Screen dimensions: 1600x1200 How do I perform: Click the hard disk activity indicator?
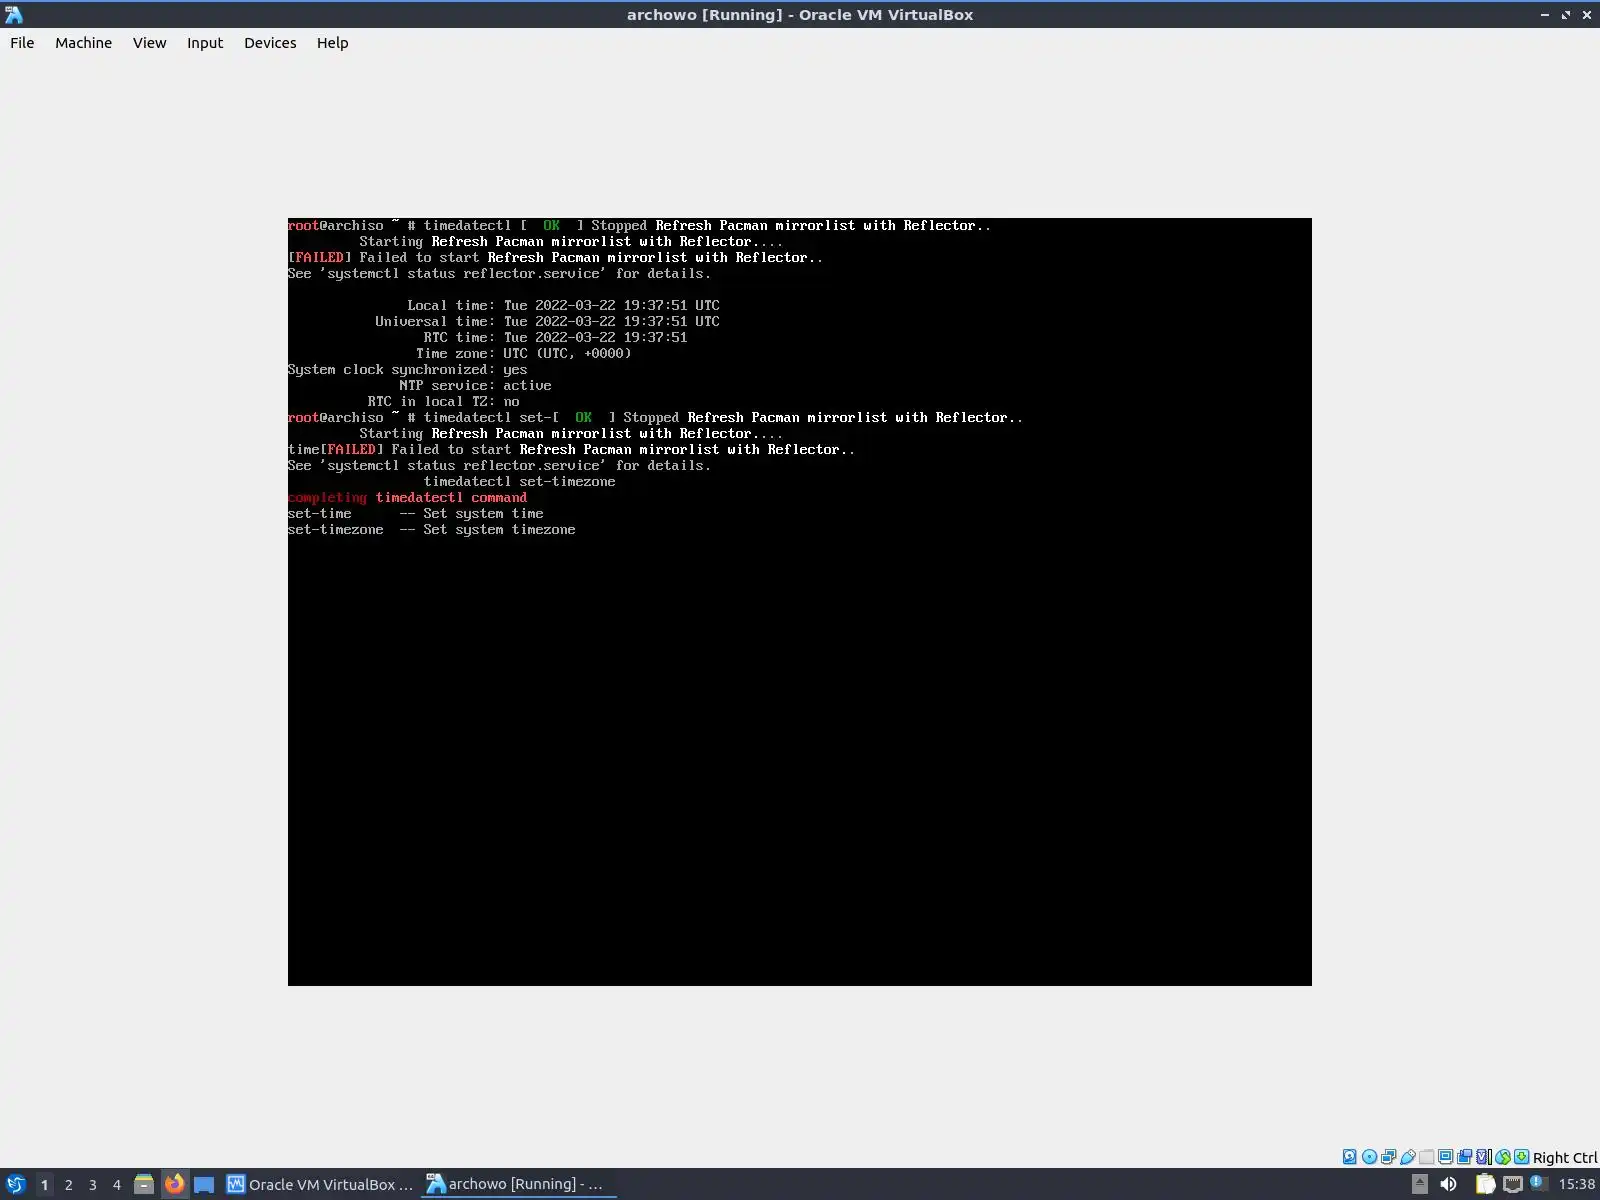[1350, 1157]
